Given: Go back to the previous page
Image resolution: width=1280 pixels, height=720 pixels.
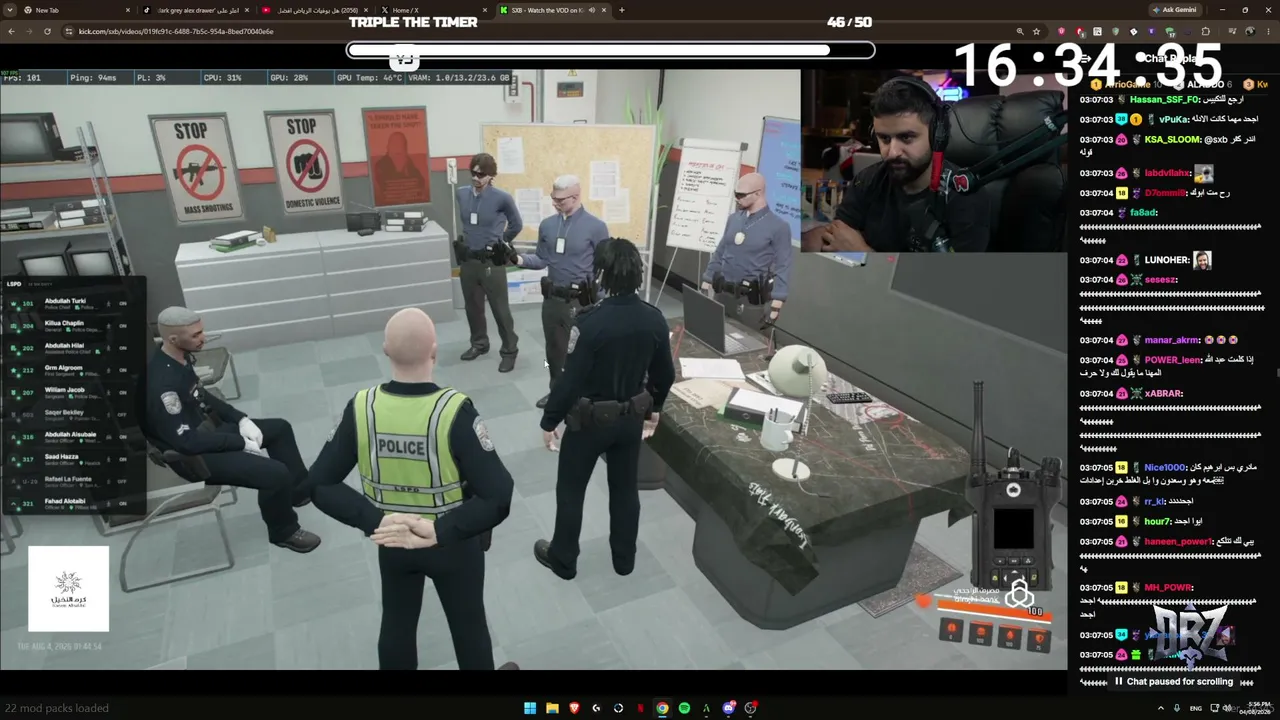Looking at the screenshot, I should (x=11, y=31).
